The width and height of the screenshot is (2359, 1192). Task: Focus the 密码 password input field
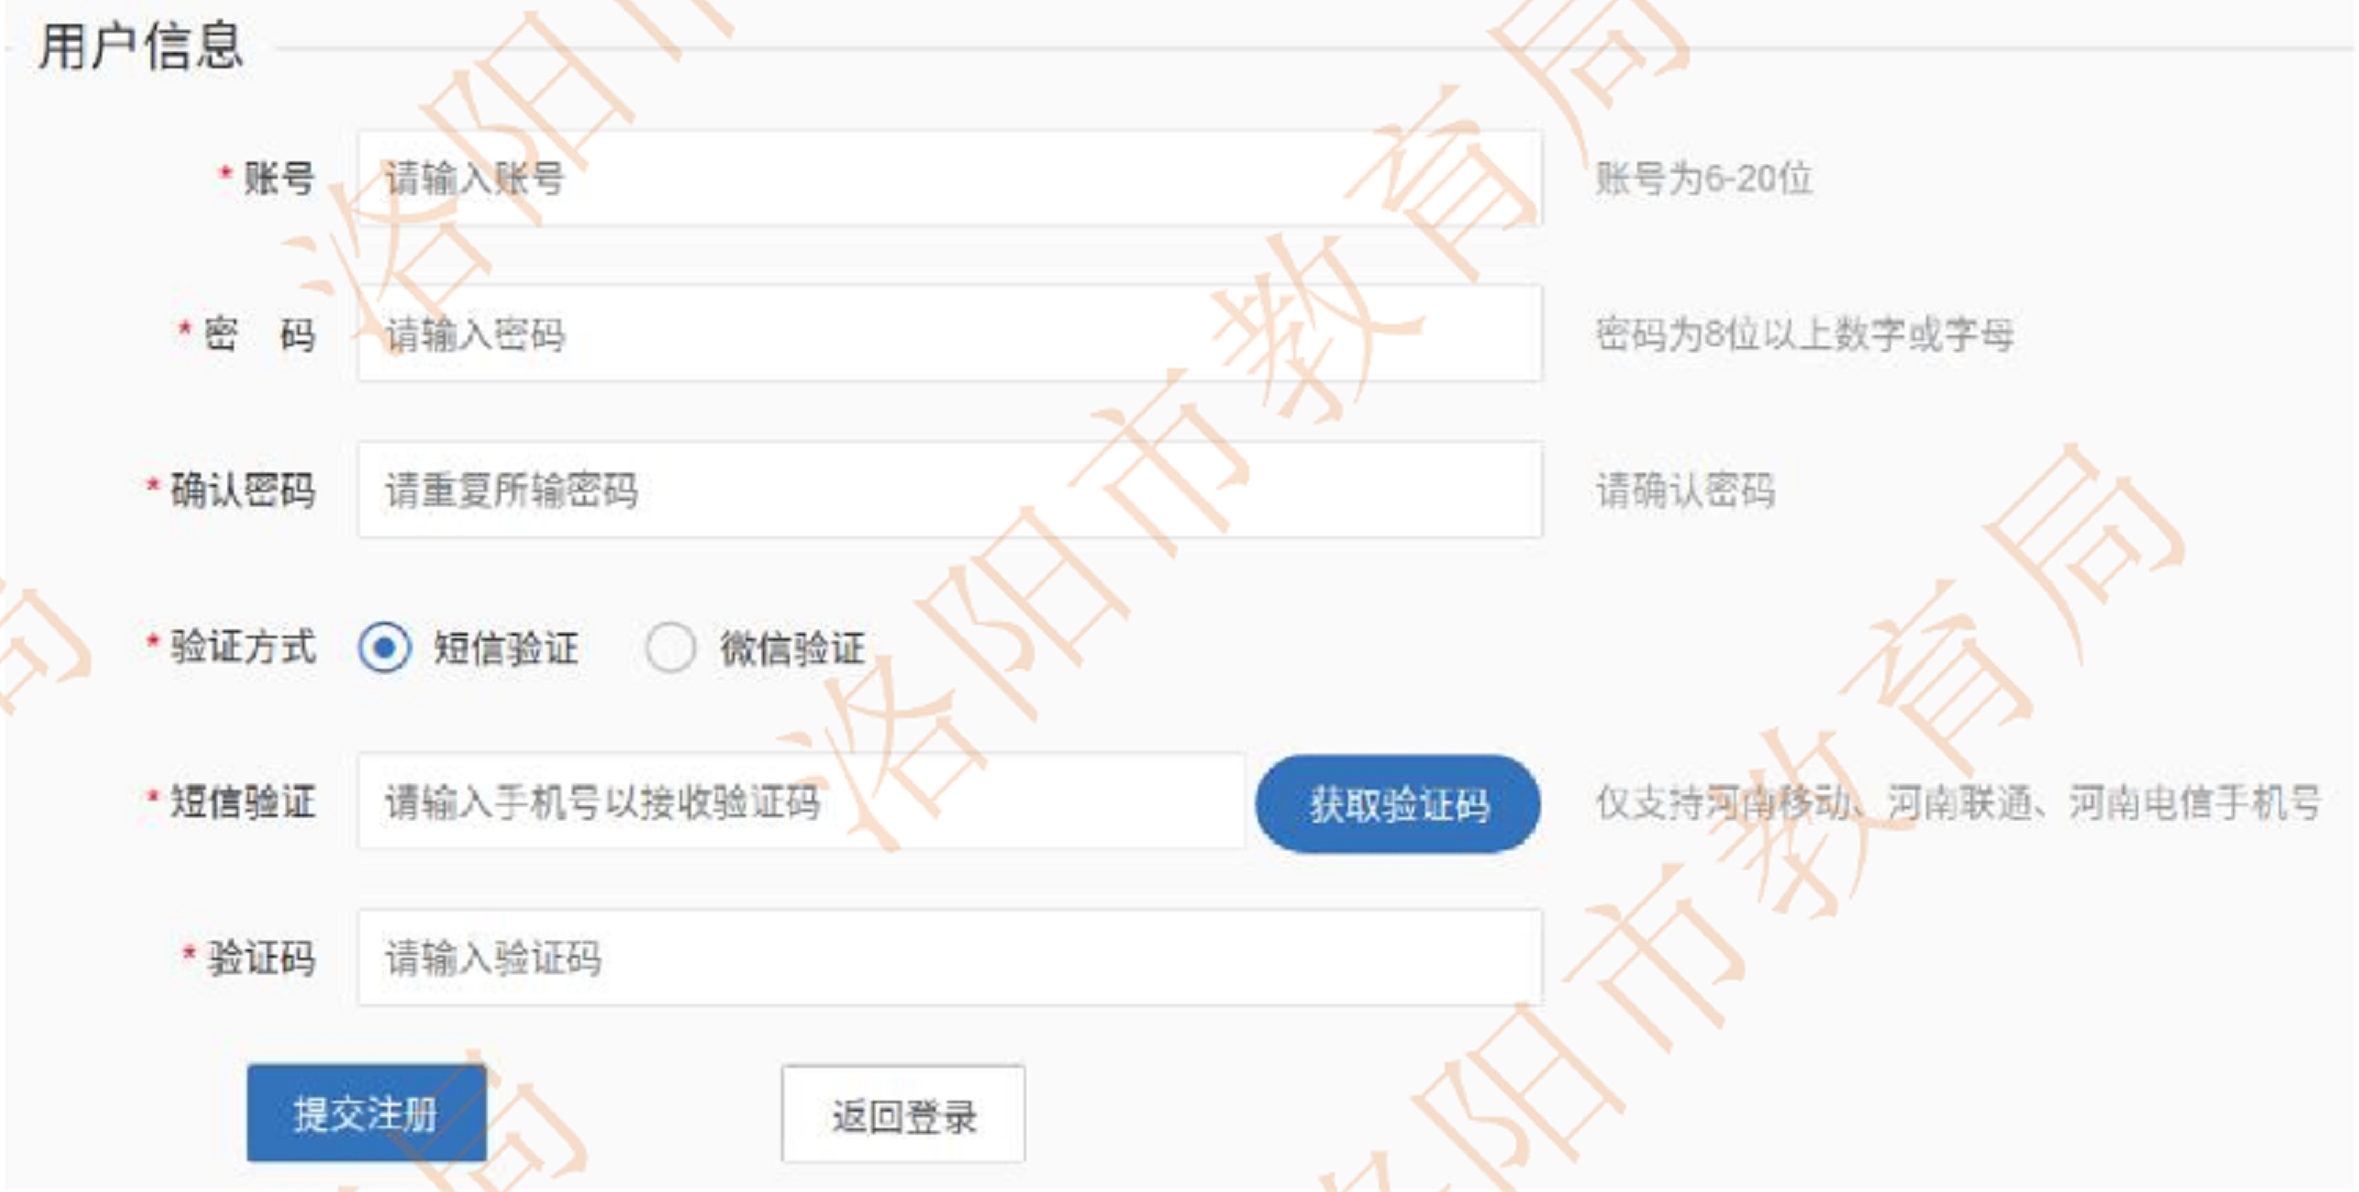tap(949, 334)
